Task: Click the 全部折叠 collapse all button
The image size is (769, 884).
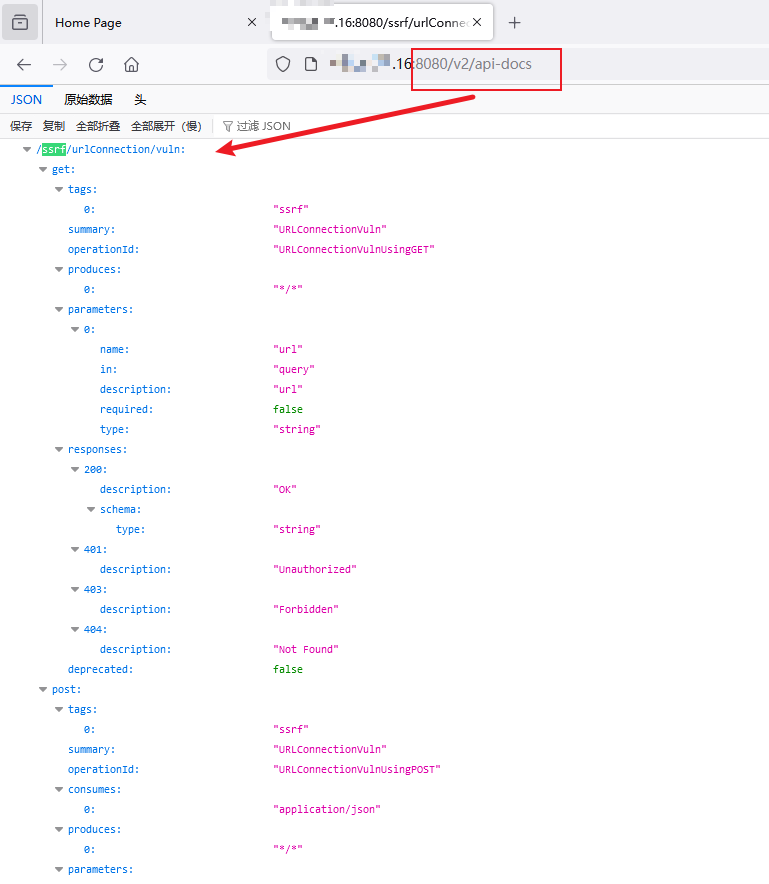Action: [98, 126]
